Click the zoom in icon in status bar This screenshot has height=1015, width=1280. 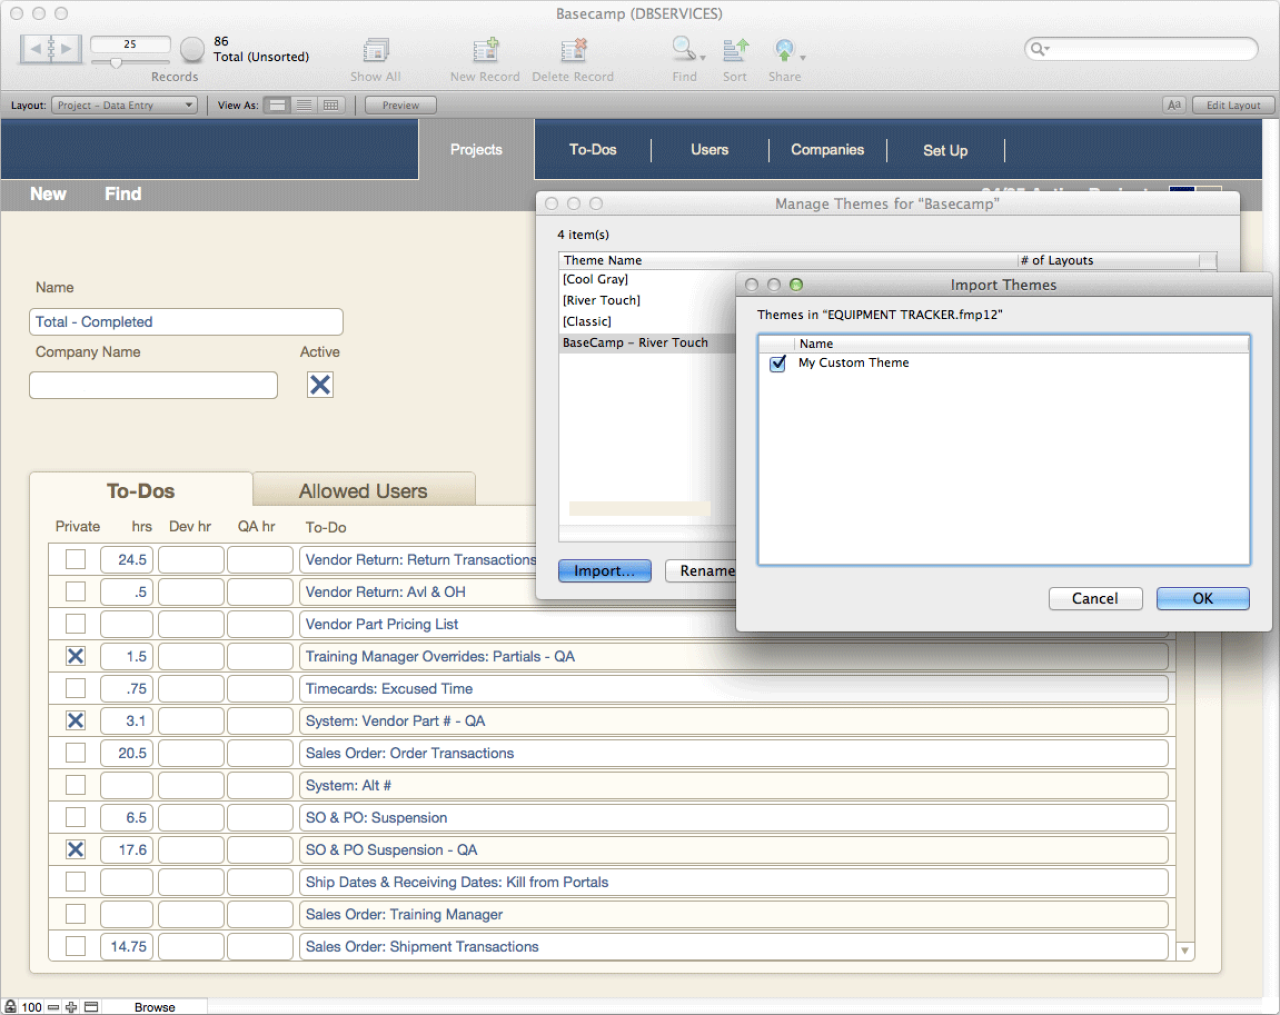(x=71, y=1007)
